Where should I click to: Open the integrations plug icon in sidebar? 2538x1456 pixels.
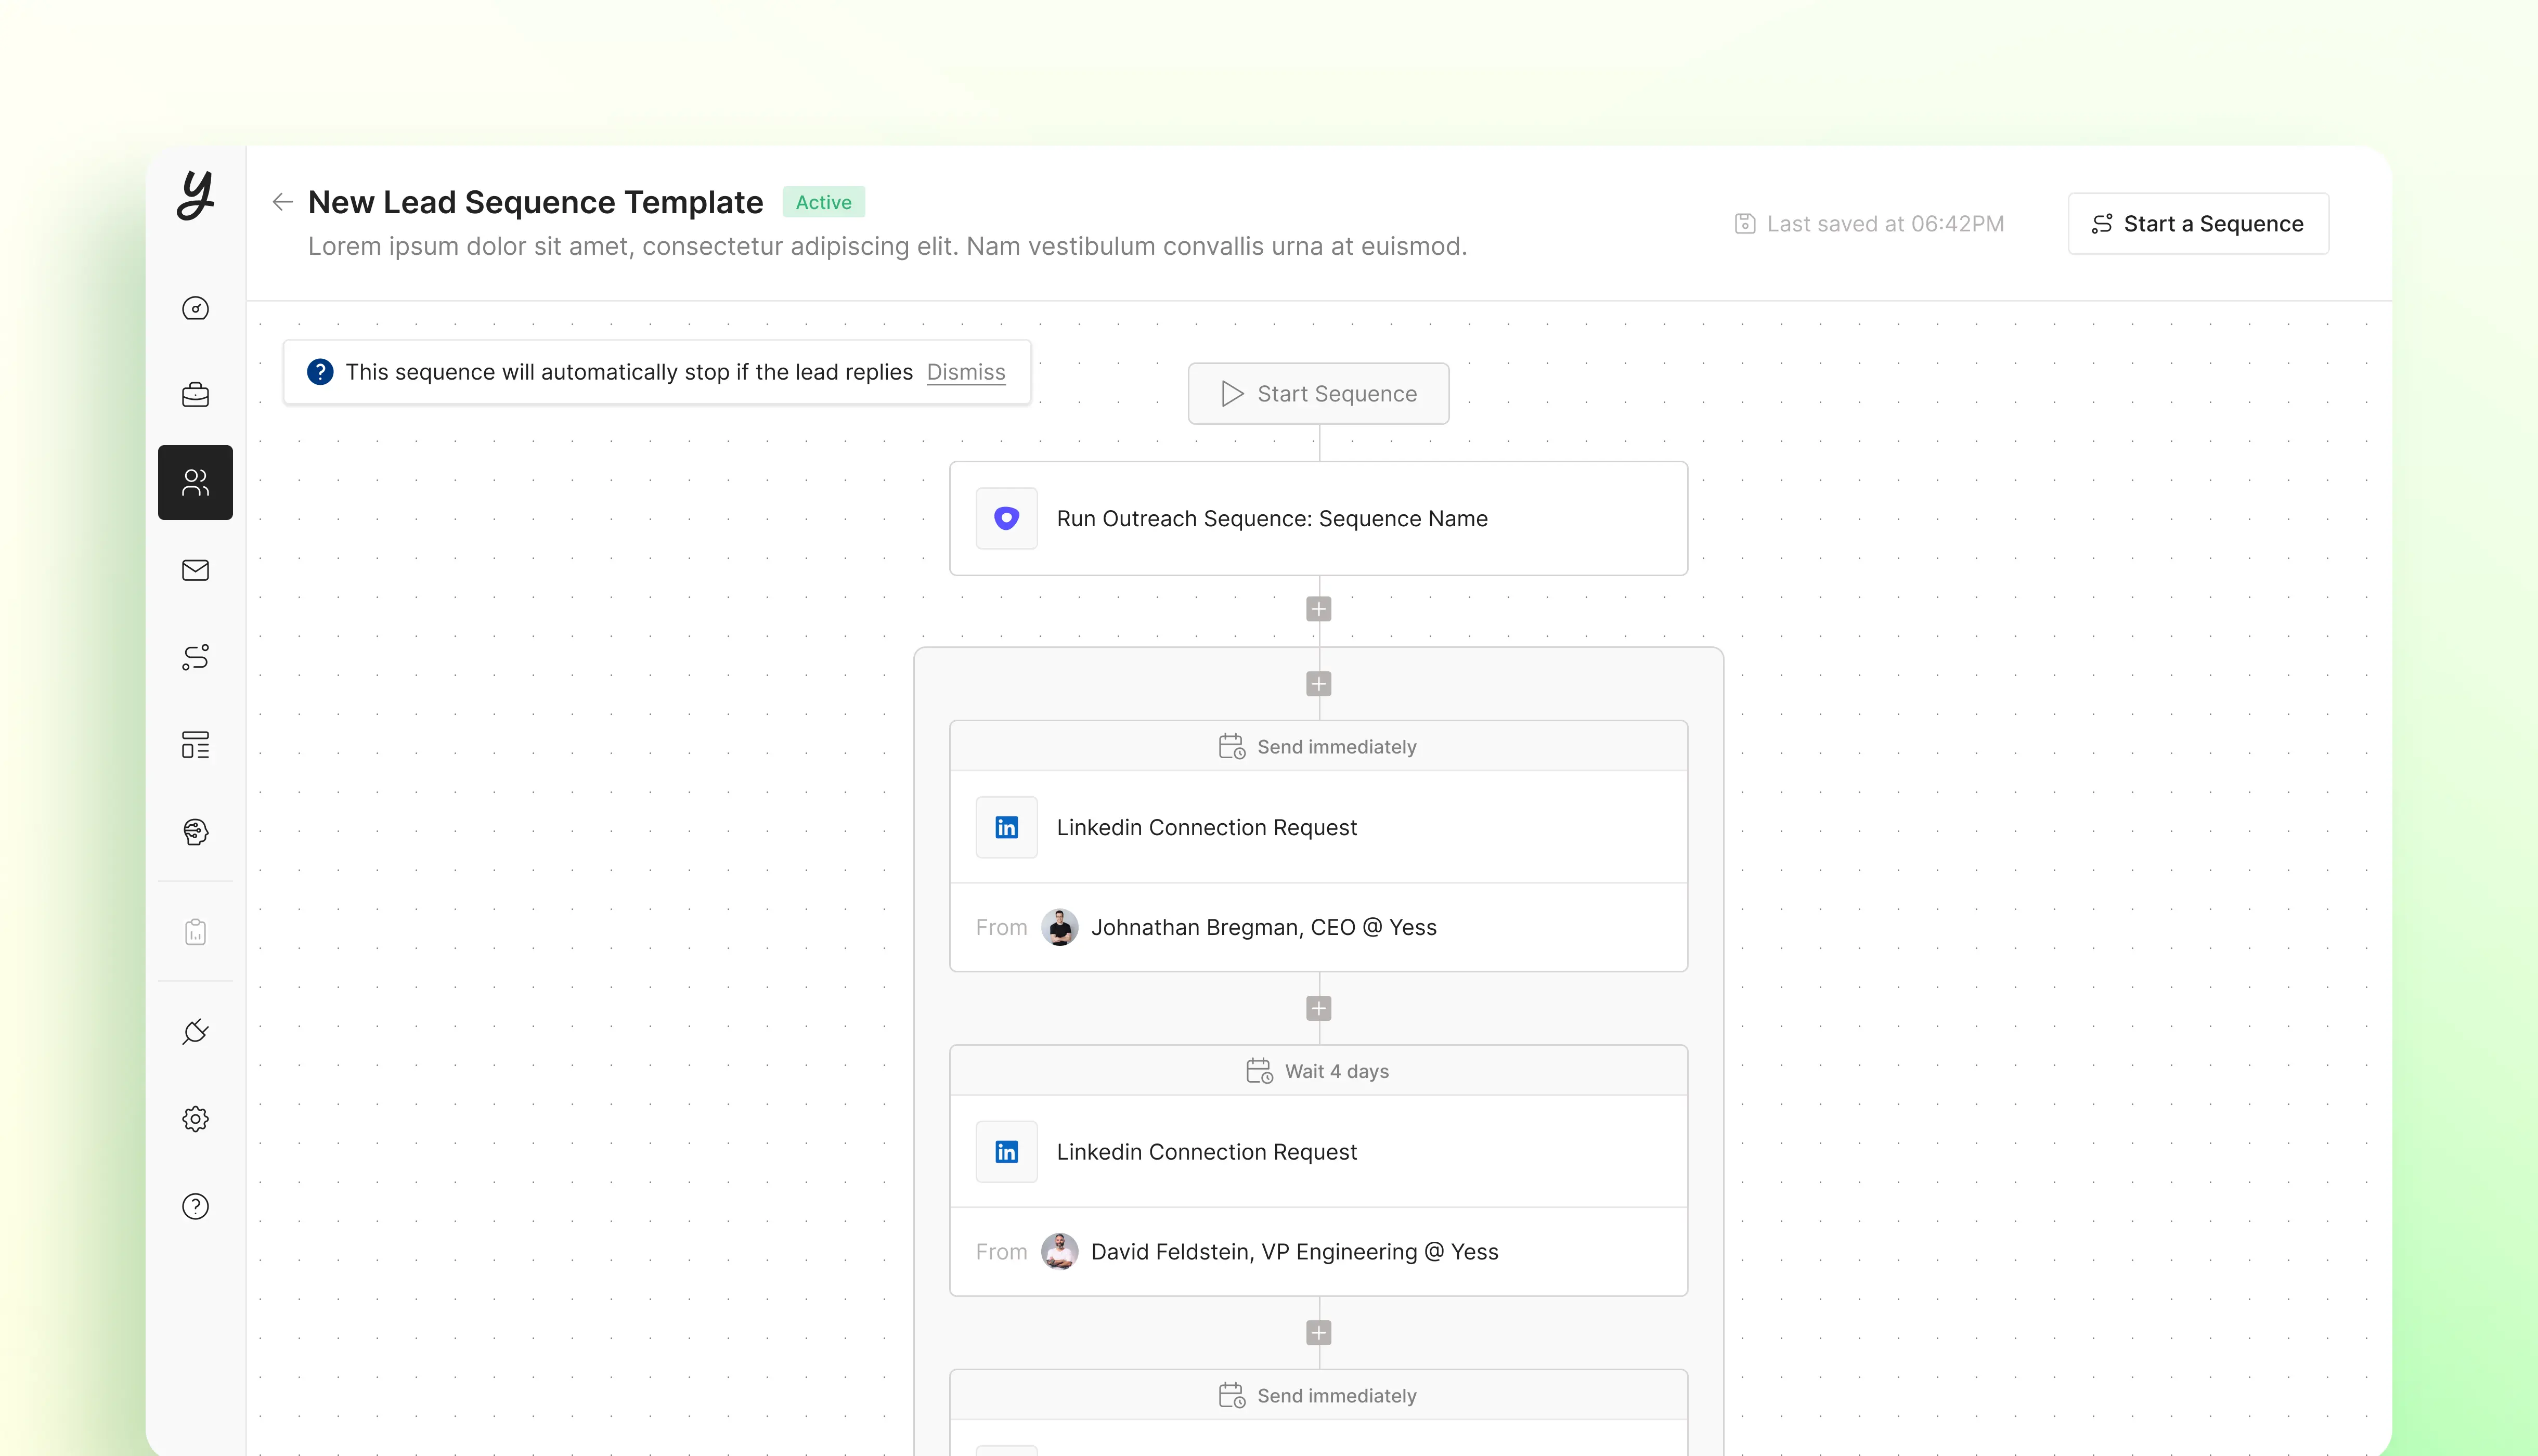pos(196,1031)
